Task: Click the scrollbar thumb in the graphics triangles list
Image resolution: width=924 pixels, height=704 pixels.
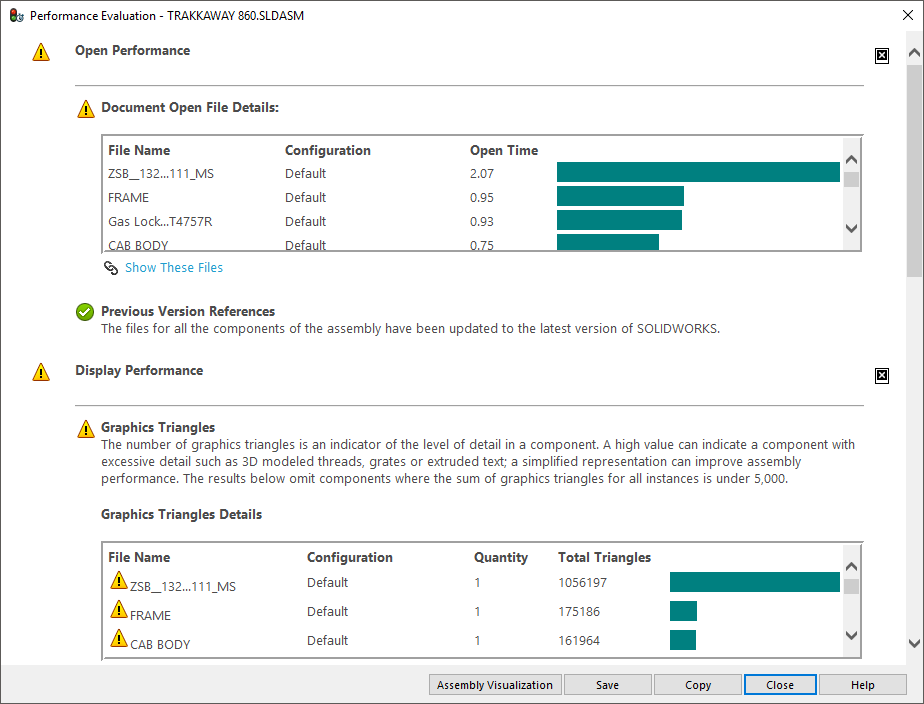Action: 851,586
